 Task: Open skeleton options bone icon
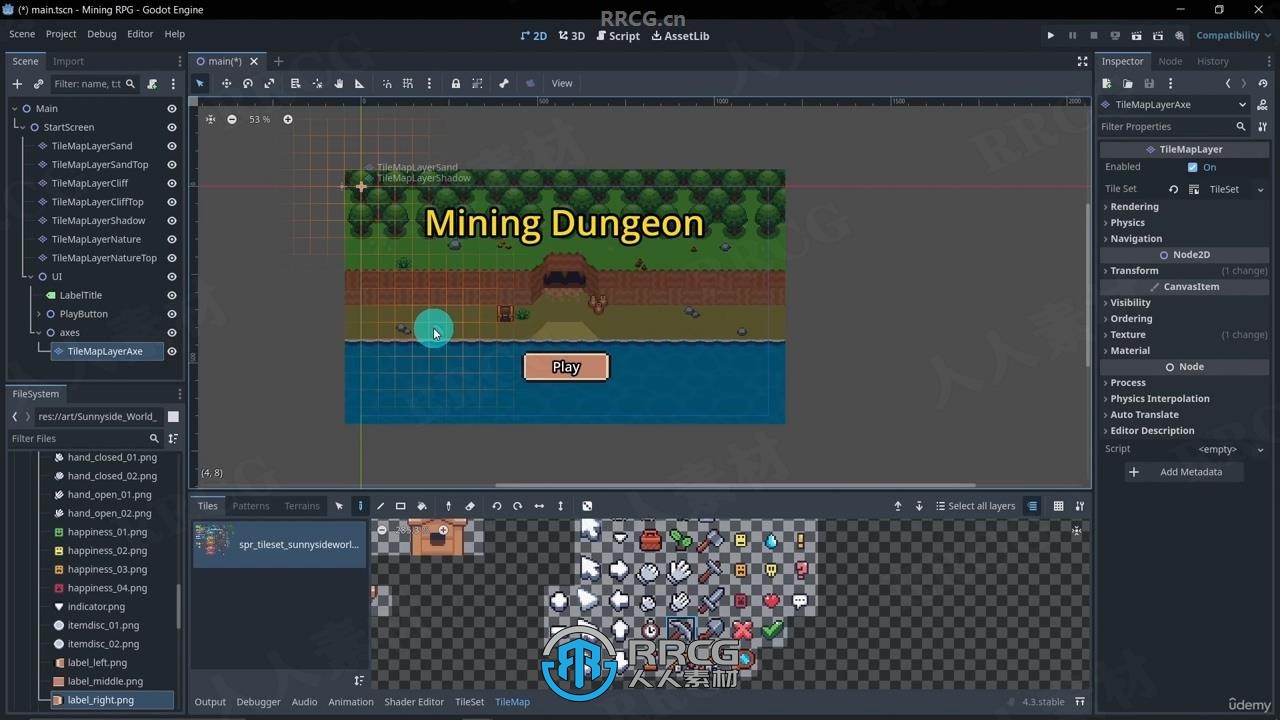click(504, 83)
